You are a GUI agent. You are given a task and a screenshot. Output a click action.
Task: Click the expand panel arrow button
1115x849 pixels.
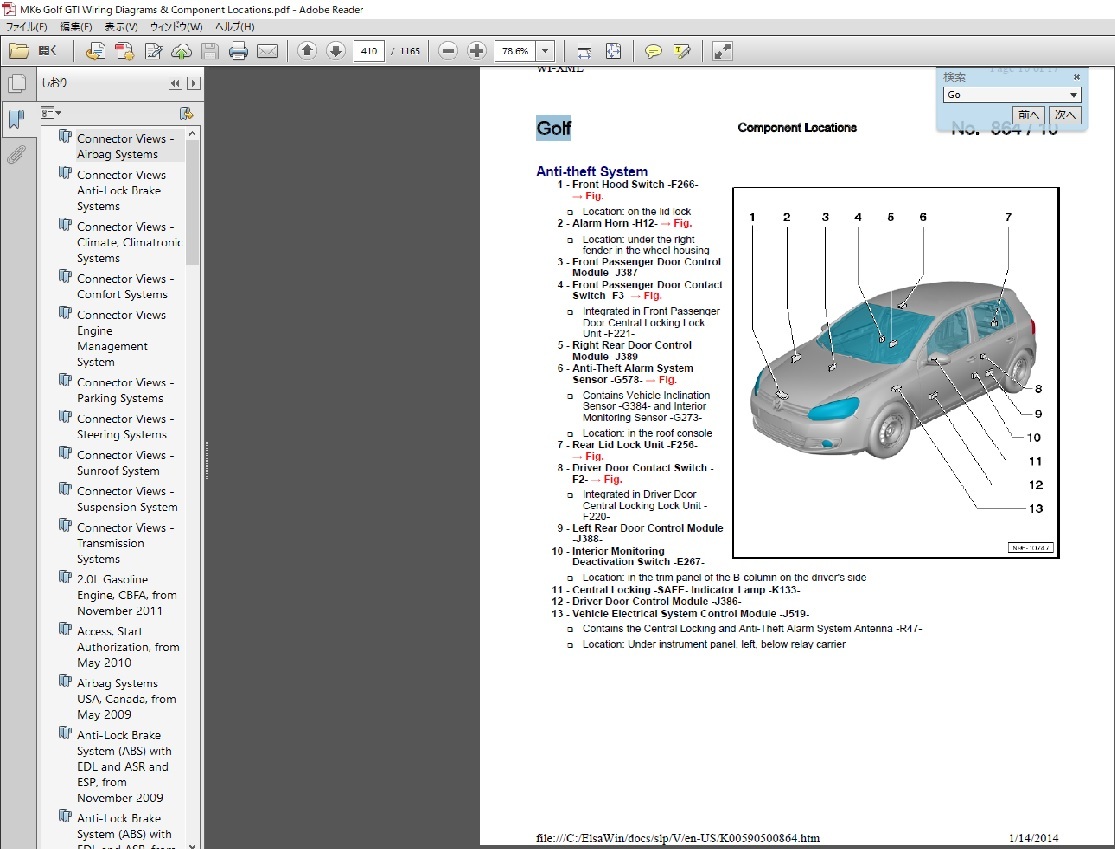pos(193,83)
